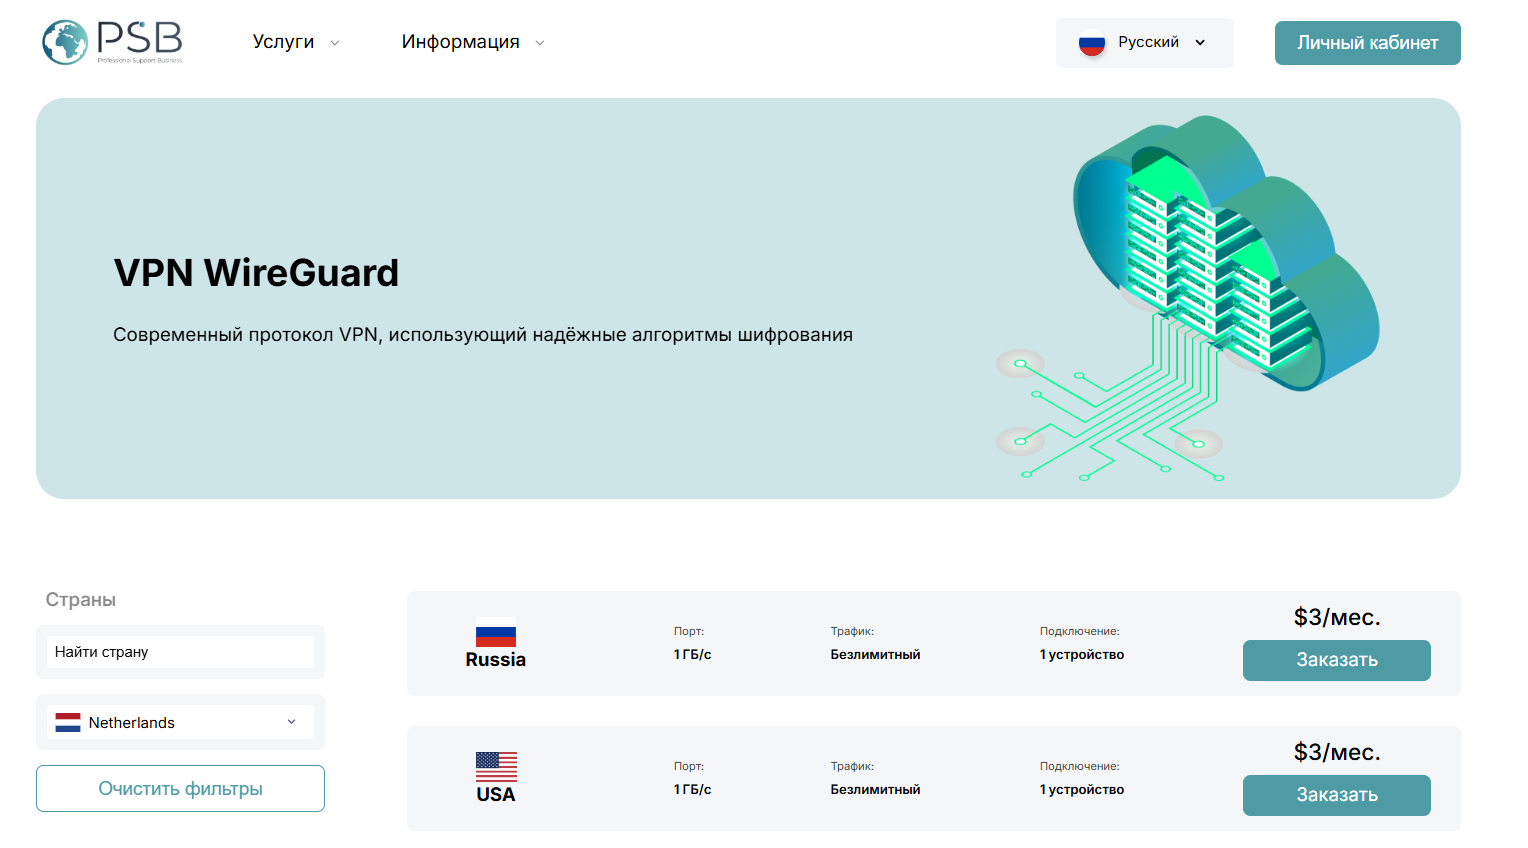Click 1 устройство in the USA row
Viewport: 1528px width, 848px height.
tap(1082, 790)
